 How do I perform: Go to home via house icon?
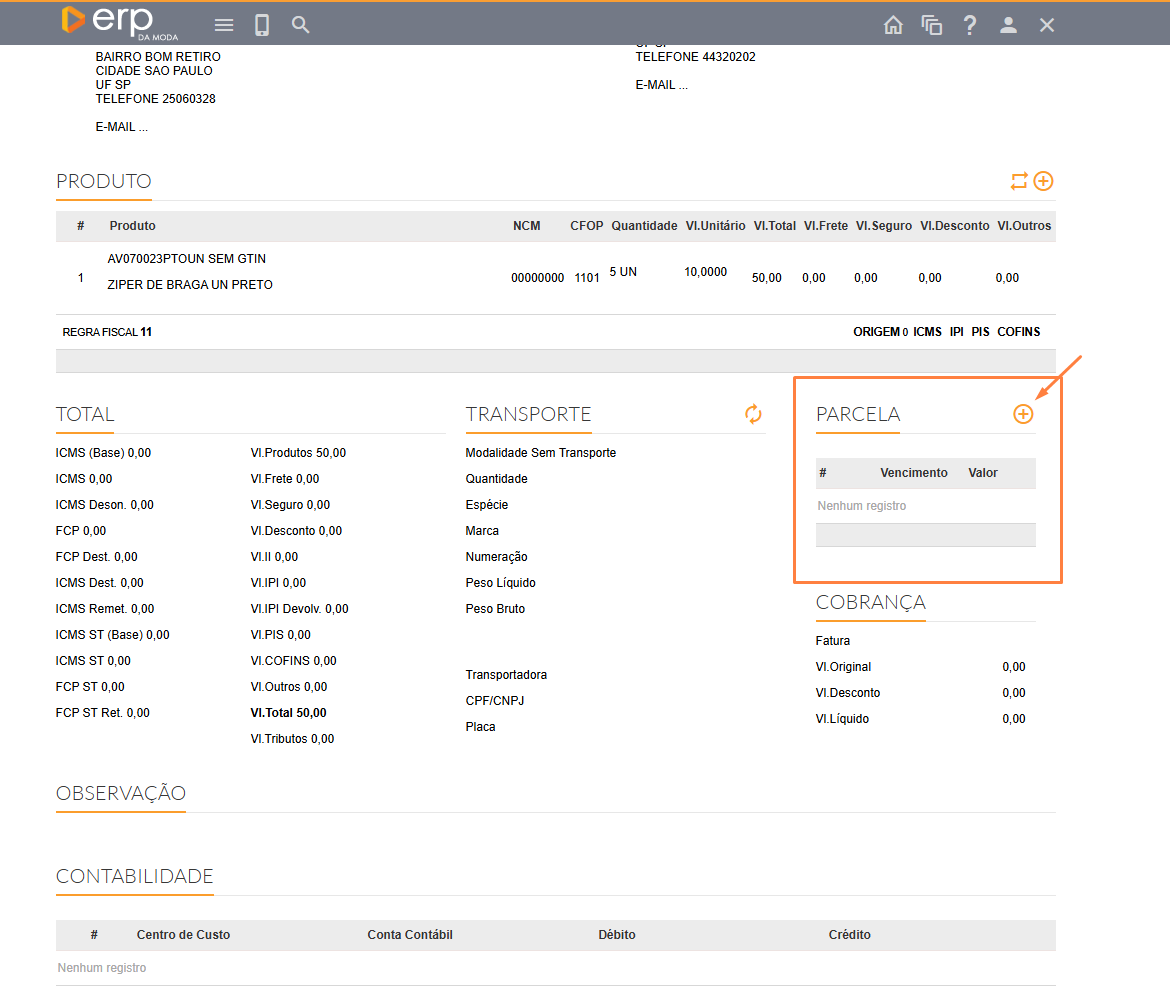click(x=893, y=25)
